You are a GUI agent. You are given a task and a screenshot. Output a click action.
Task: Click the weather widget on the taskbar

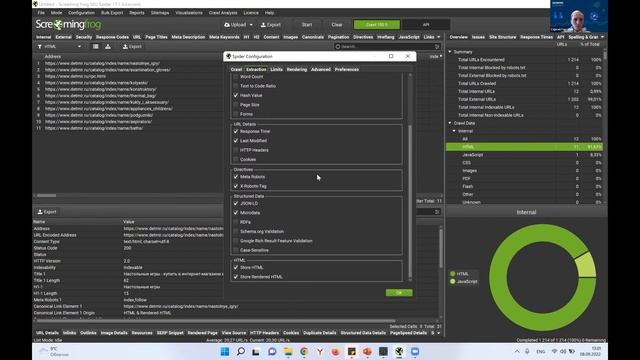click(55, 351)
